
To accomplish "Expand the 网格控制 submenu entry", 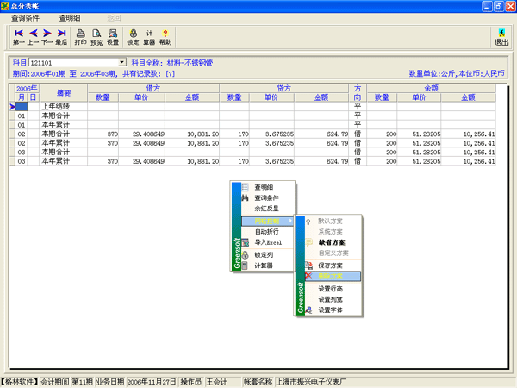I will 267,221.
